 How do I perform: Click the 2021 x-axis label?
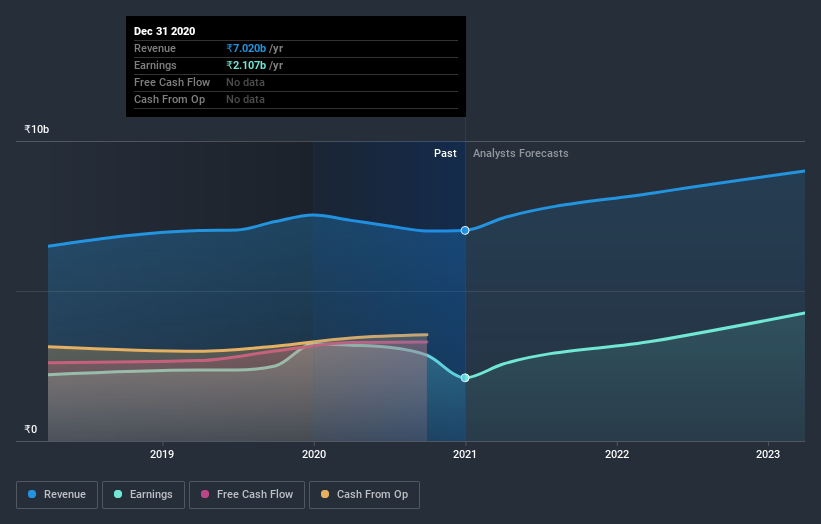465,454
